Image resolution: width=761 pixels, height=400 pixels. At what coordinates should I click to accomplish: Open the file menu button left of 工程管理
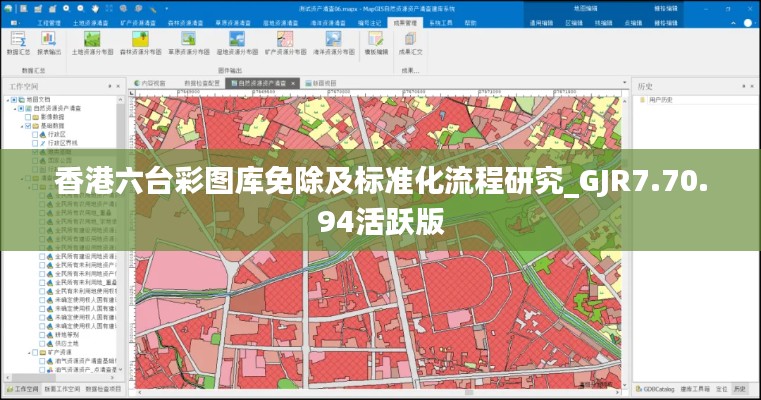tap(15, 23)
